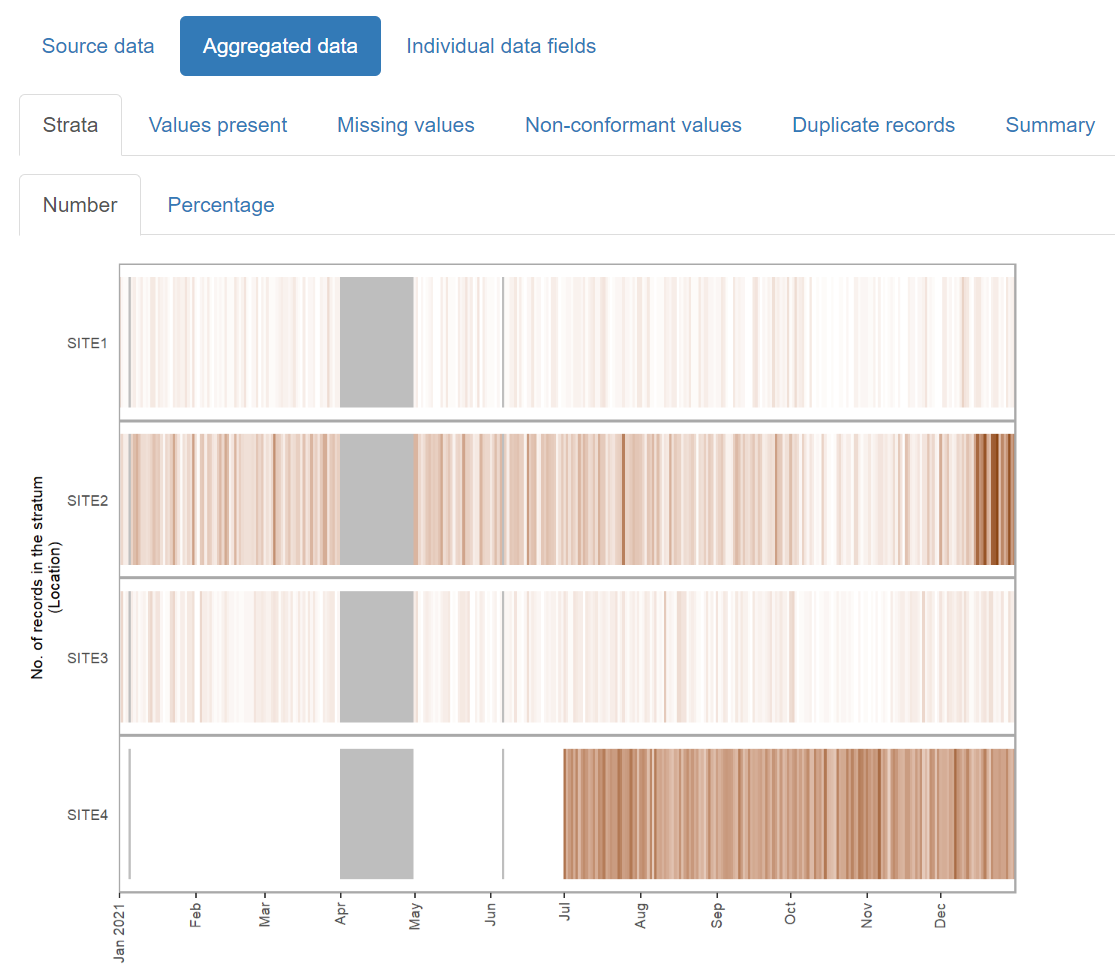1115x979 pixels.
Task: Click the SITE3 heatmap row
Action: (650, 657)
